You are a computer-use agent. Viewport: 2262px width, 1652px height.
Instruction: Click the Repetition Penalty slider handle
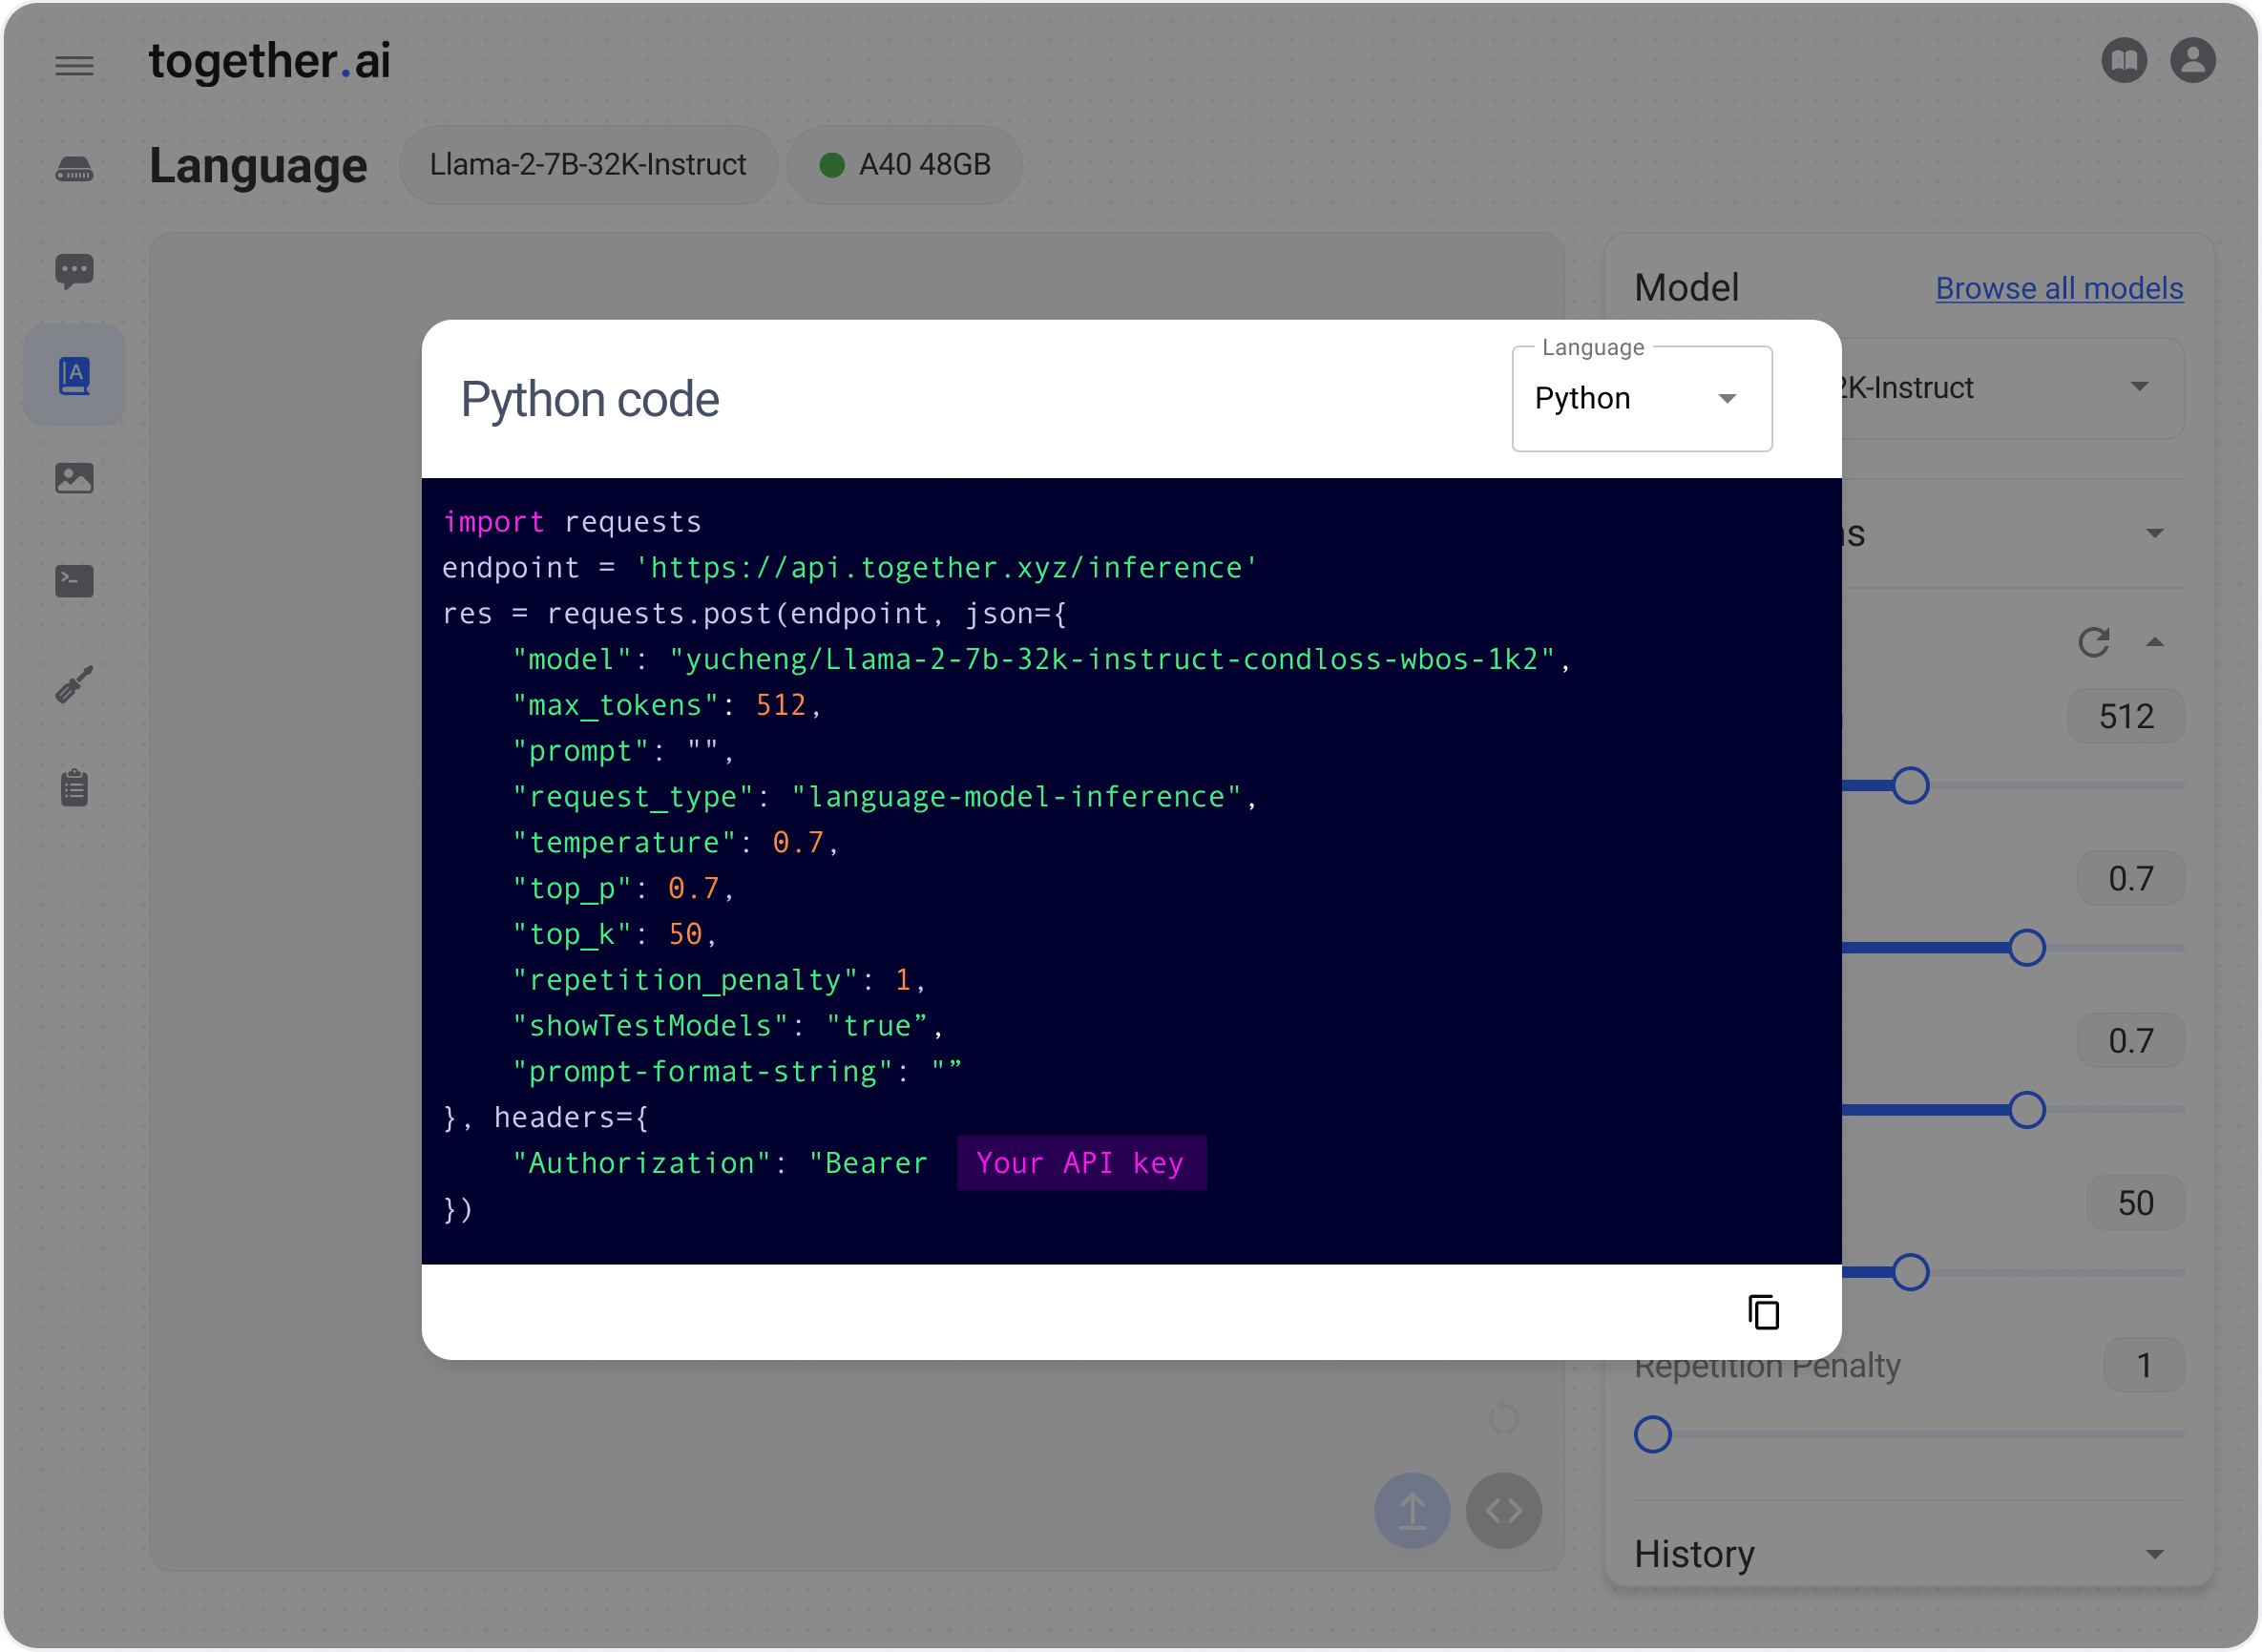click(x=1652, y=1434)
